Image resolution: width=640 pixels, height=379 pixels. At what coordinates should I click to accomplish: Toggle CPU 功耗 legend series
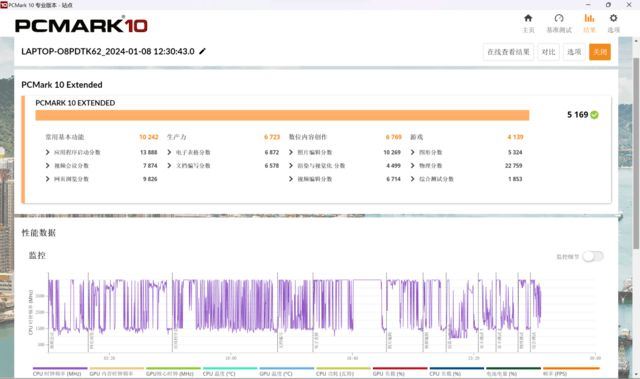coord(343,372)
